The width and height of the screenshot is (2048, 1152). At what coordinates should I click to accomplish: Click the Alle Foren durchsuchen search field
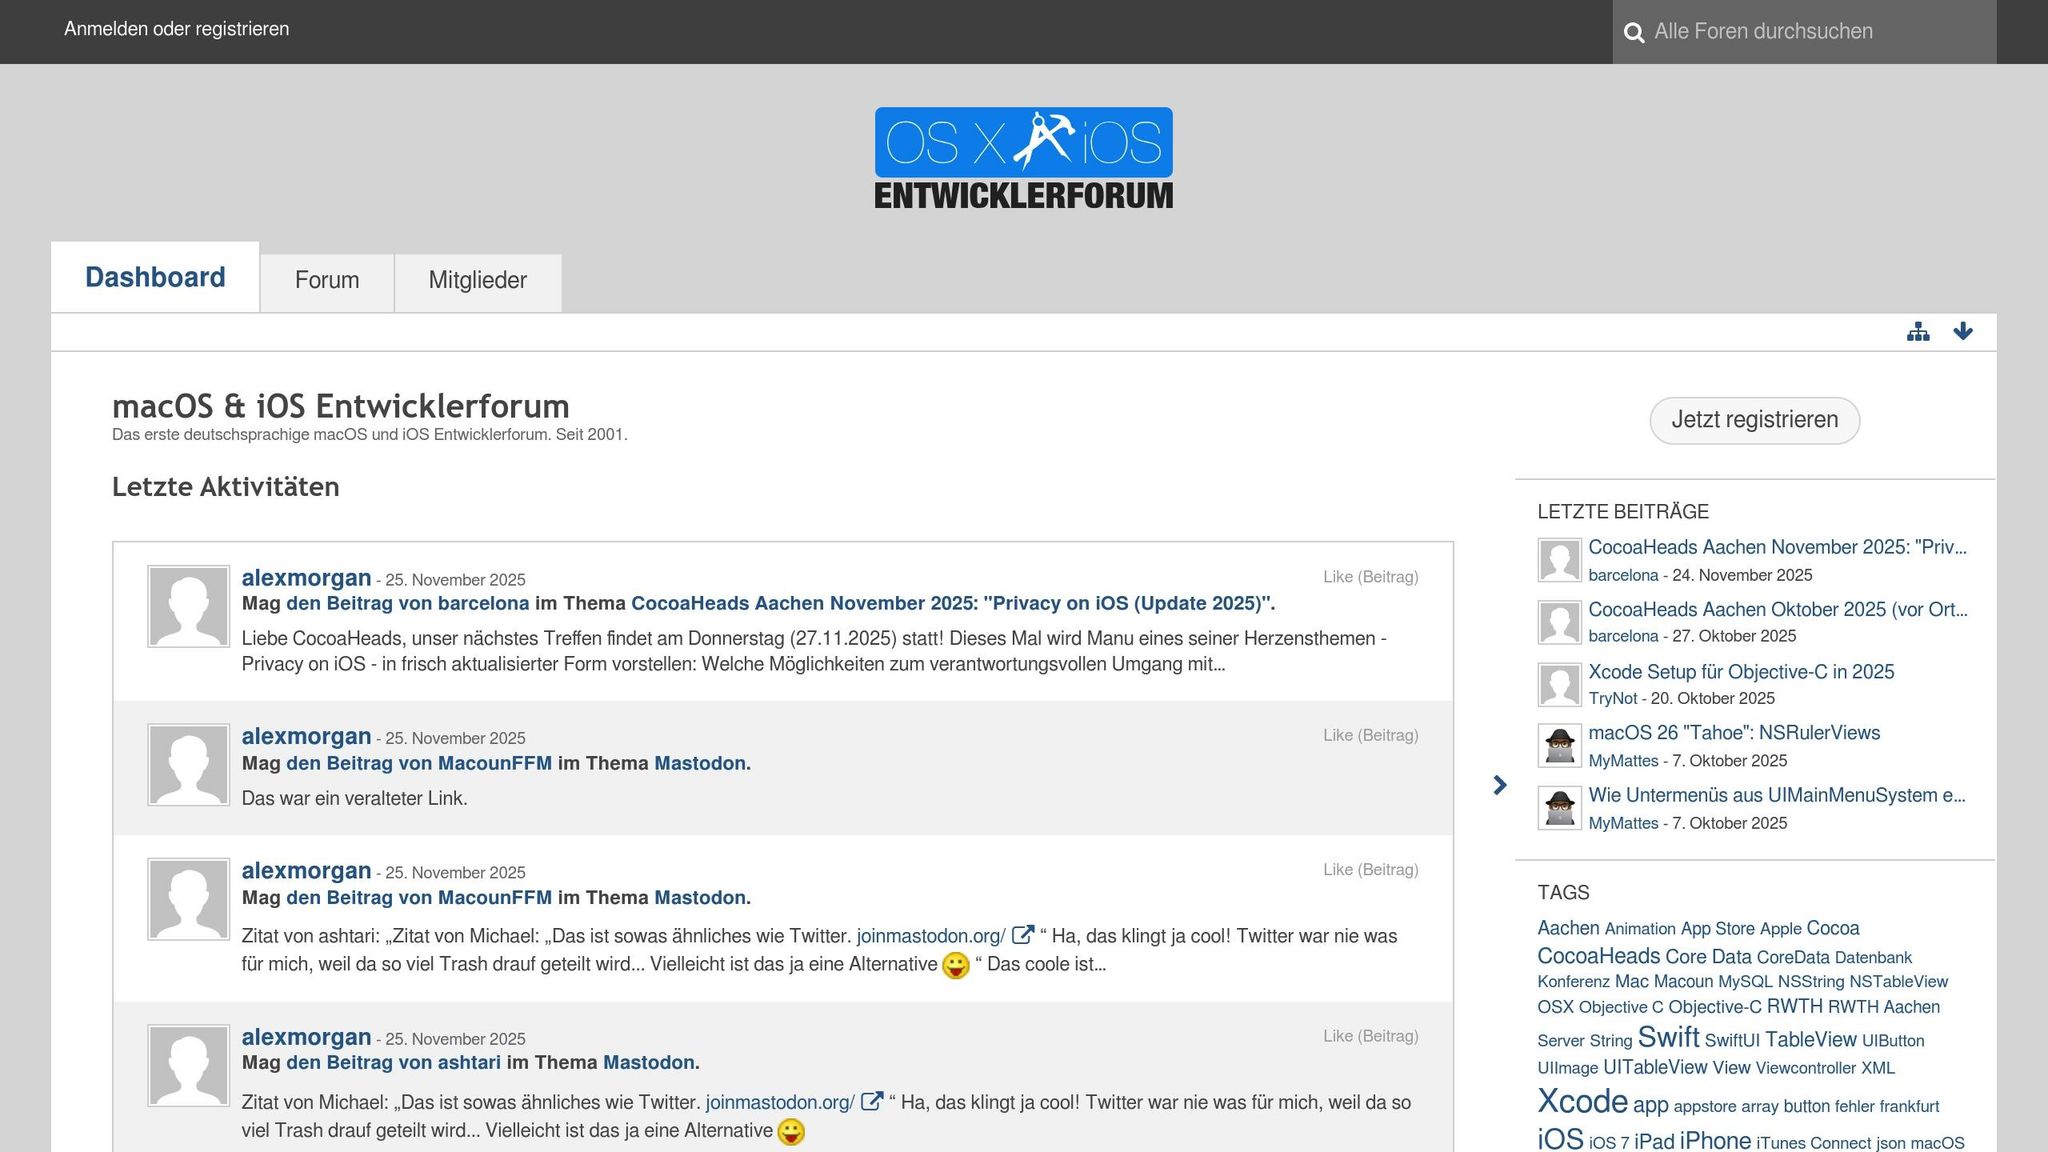tap(1800, 32)
